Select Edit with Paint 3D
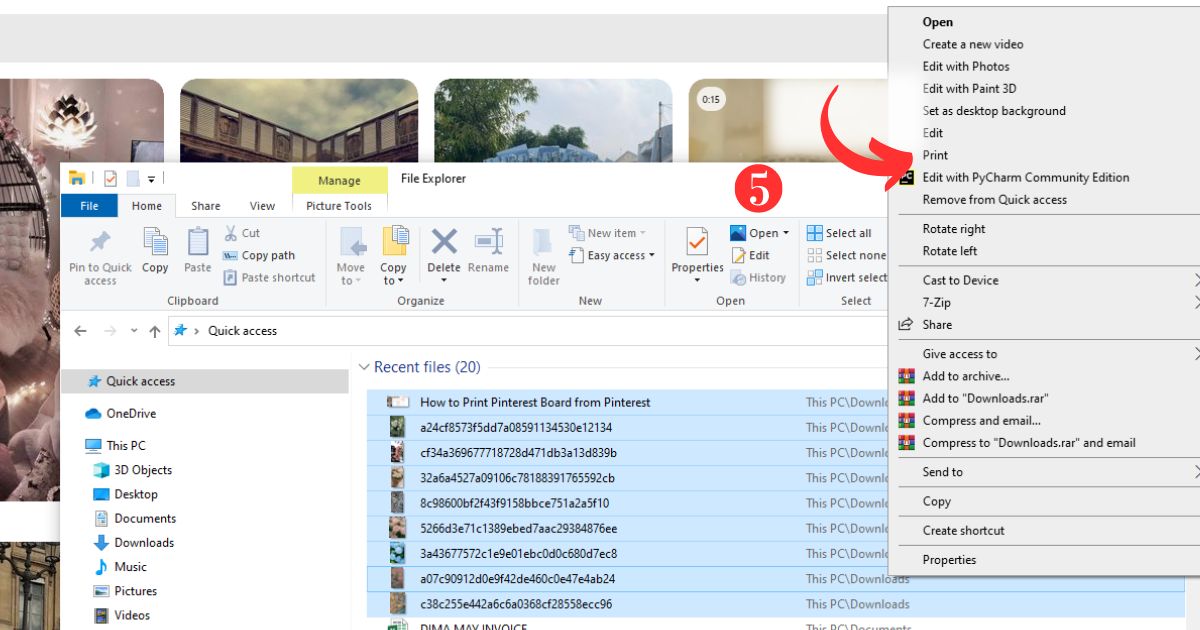The image size is (1200, 630). click(x=969, y=88)
